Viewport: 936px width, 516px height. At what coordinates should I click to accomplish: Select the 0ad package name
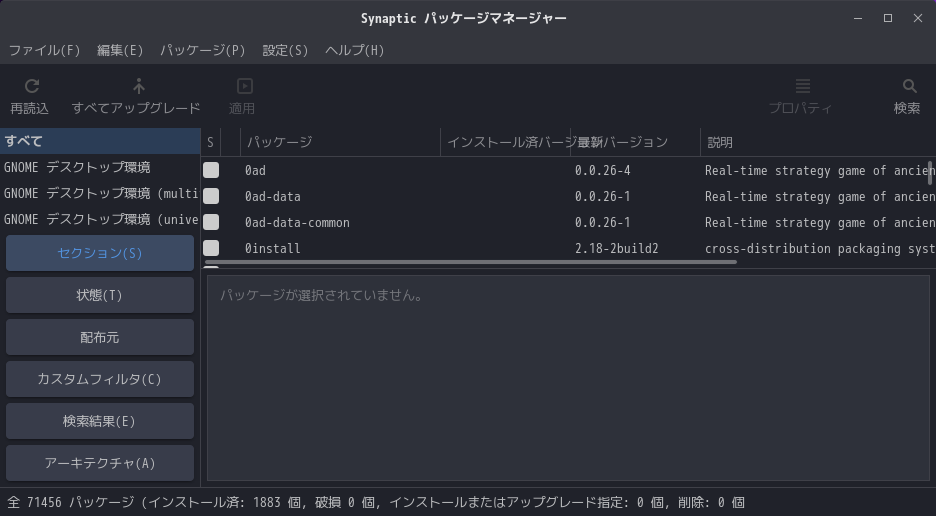(x=255, y=171)
